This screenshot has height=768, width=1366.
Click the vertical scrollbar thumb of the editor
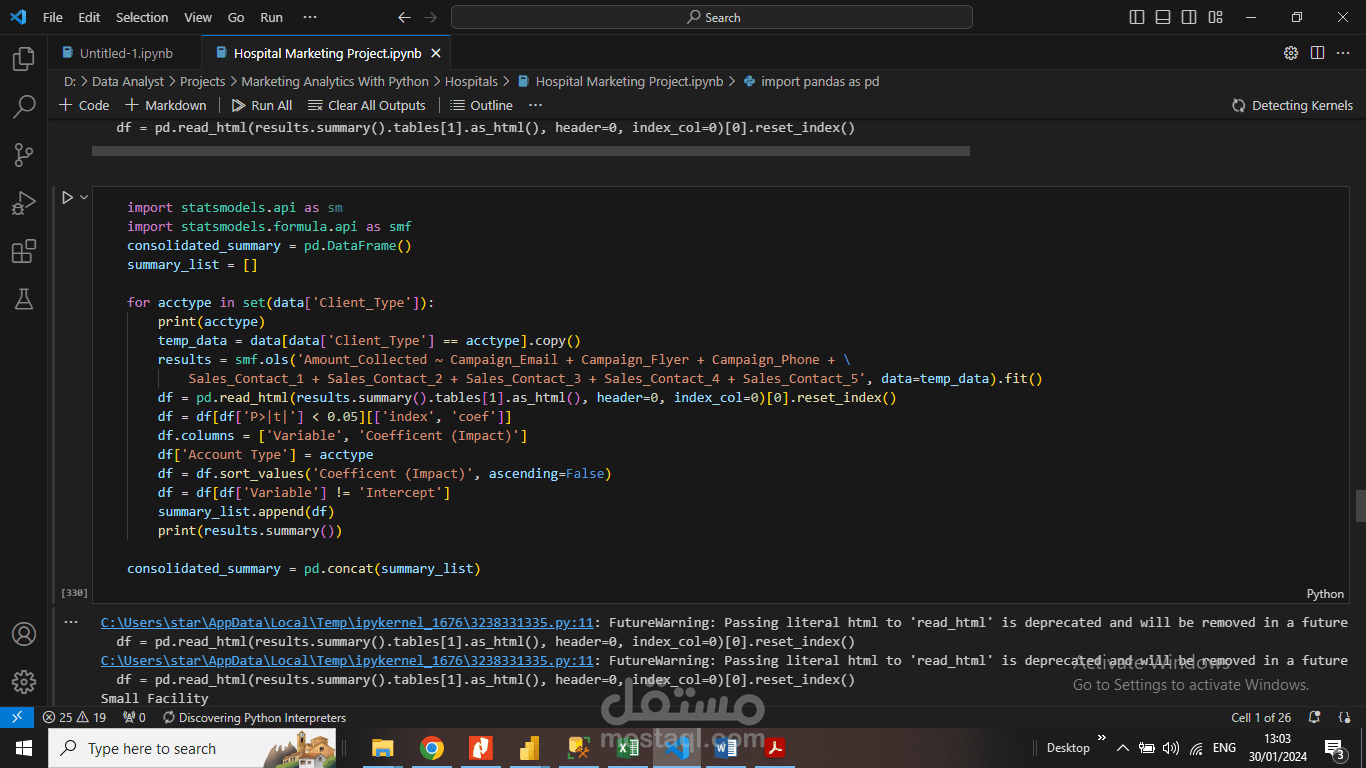pyautogui.click(x=1360, y=506)
